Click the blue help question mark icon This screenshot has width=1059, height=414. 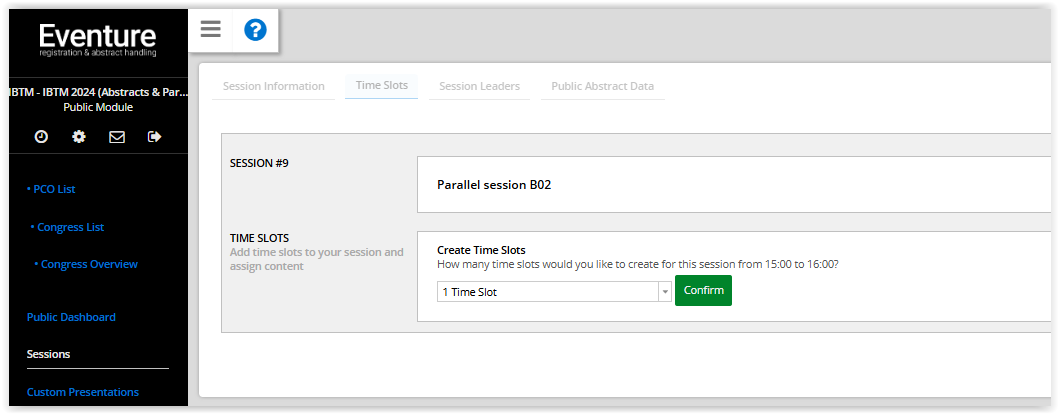[255, 30]
